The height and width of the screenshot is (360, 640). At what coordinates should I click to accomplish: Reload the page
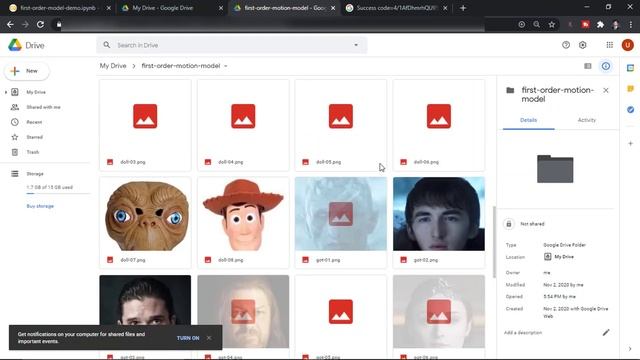tap(40, 24)
